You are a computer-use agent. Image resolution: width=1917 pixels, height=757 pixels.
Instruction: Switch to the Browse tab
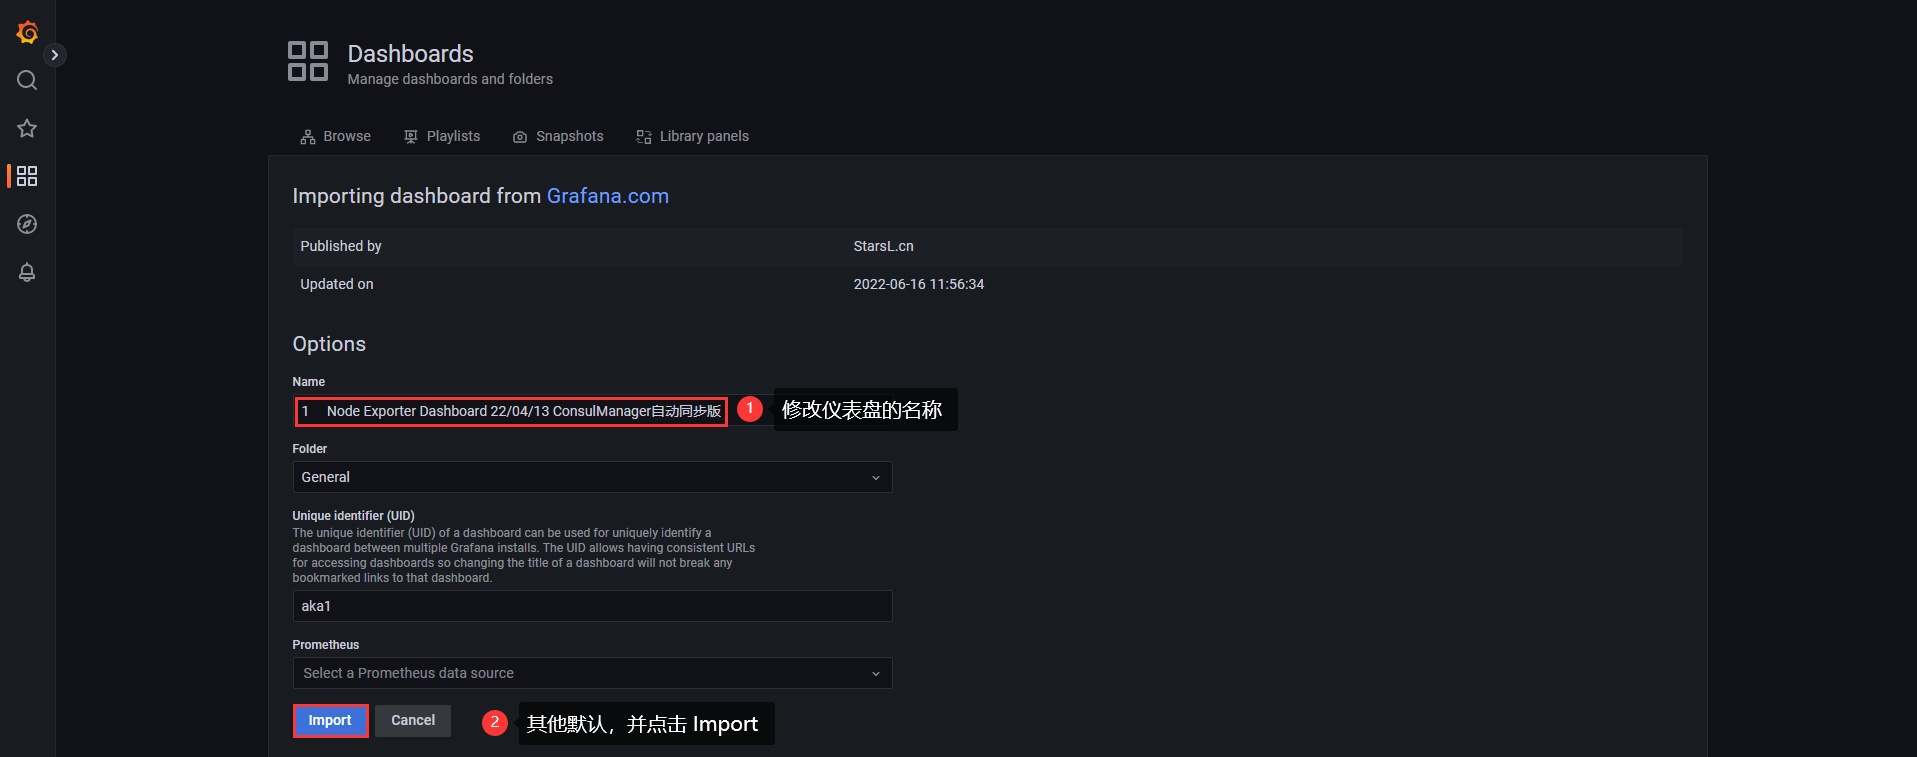coord(336,136)
